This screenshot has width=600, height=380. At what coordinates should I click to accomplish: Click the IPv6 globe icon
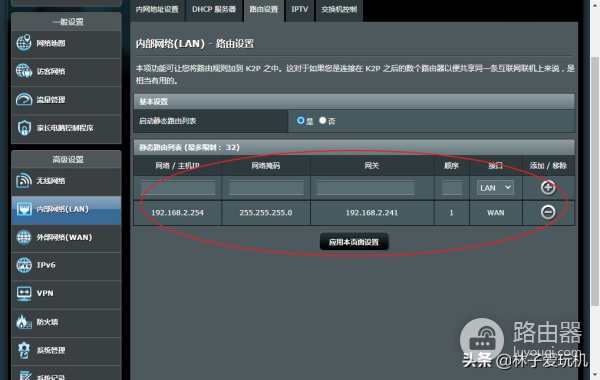click(x=24, y=265)
